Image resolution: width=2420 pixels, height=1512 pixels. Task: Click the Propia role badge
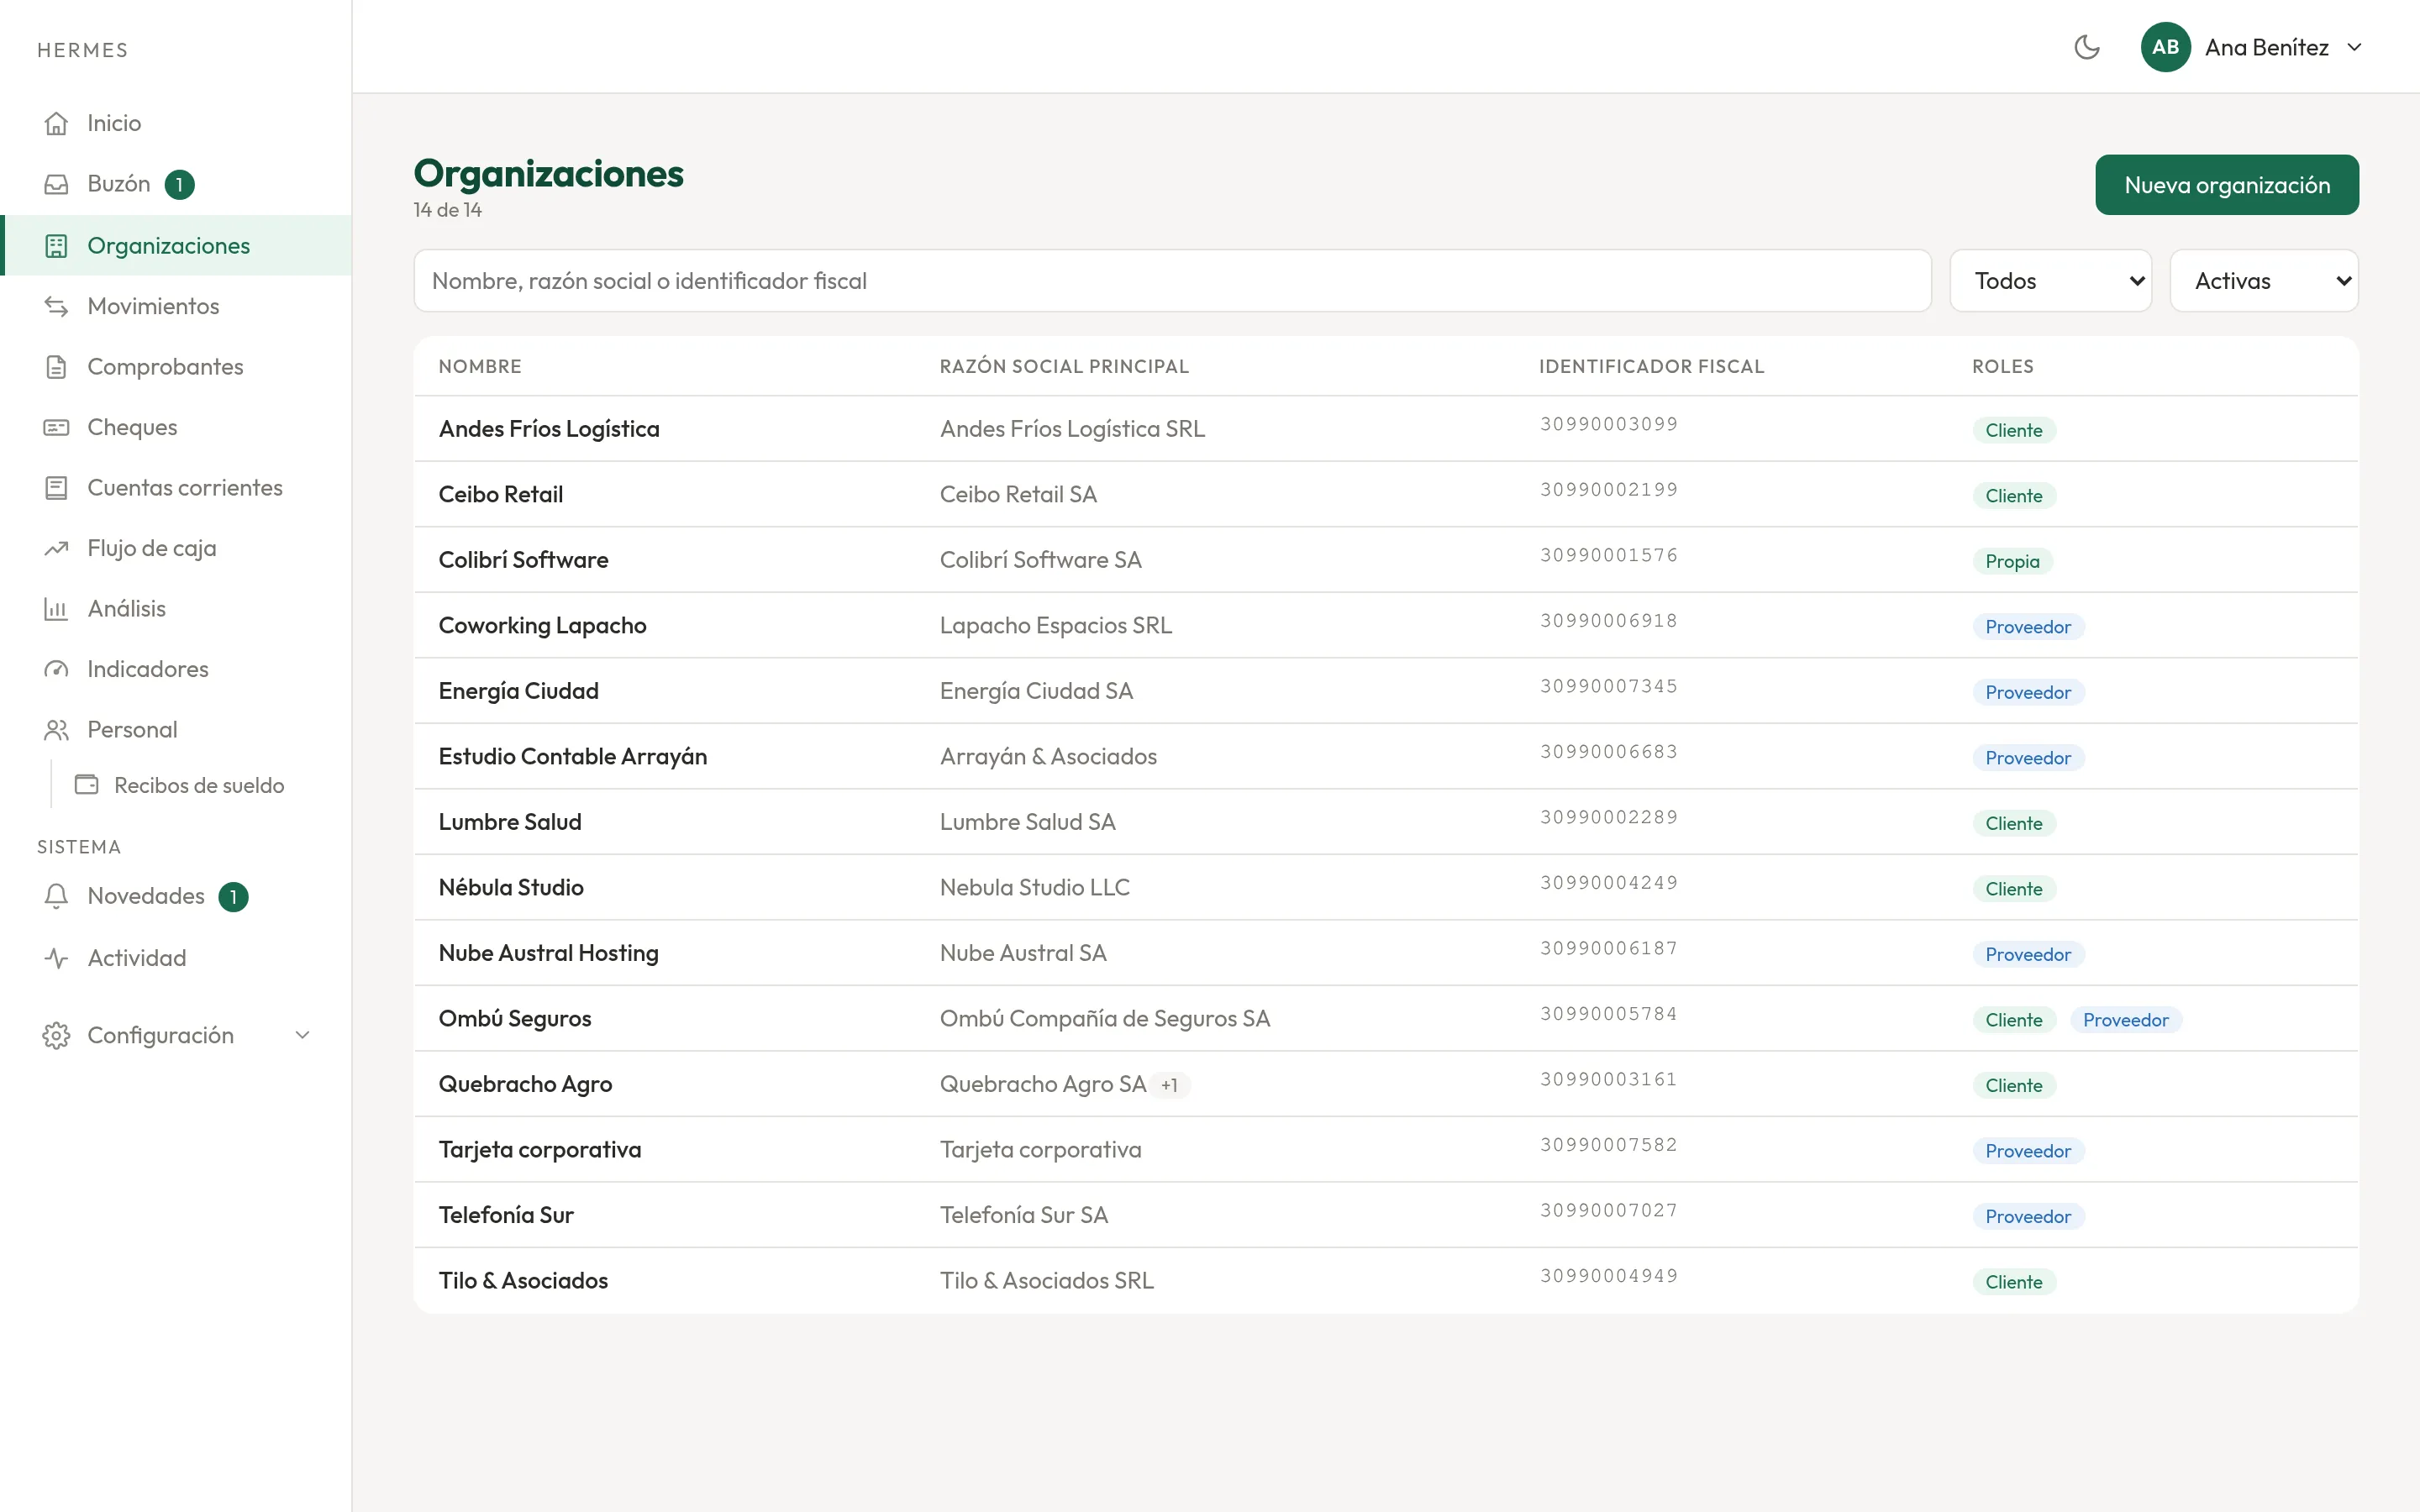[2012, 561]
